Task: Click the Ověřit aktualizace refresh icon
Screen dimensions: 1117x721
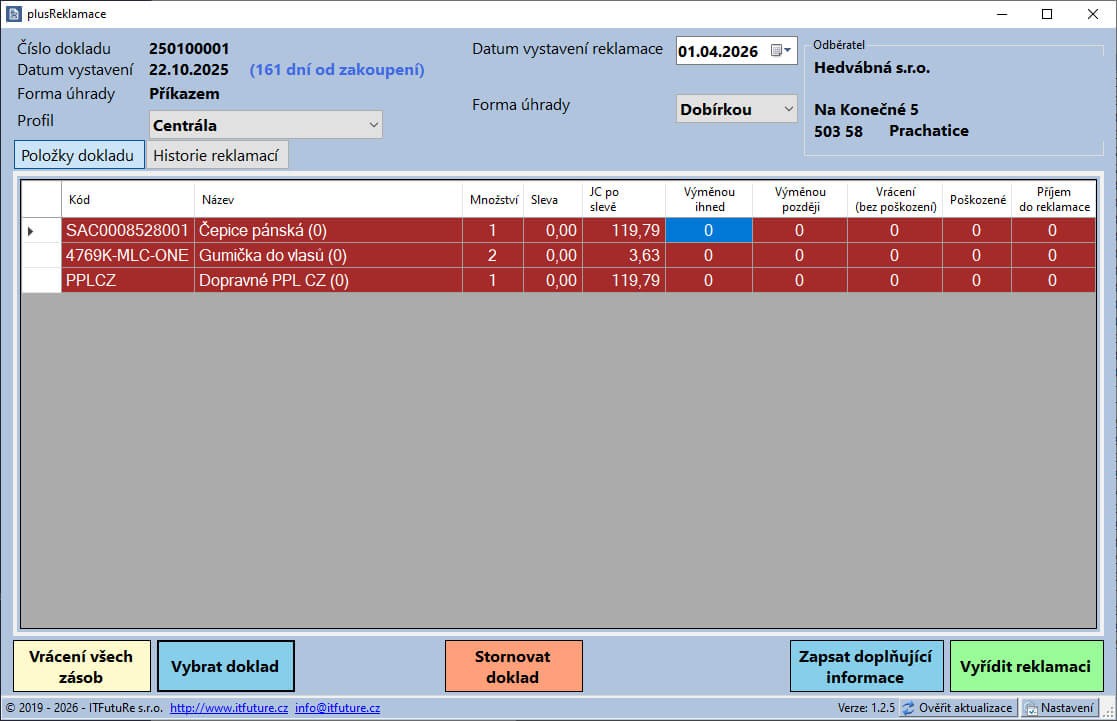Action: point(907,708)
